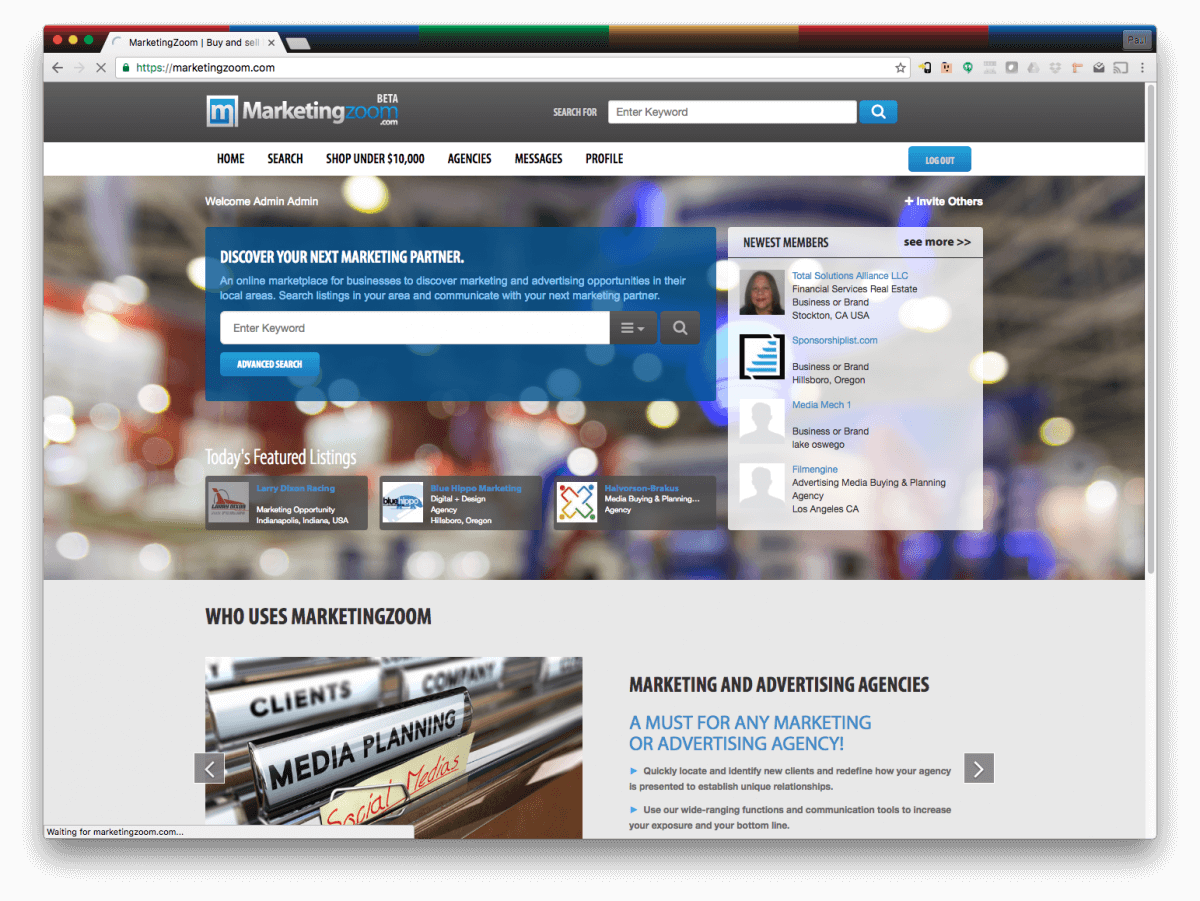Viewport: 1200px width, 901px height.
Task: Switch to the AGENCIES menu item
Action: point(468,158)
